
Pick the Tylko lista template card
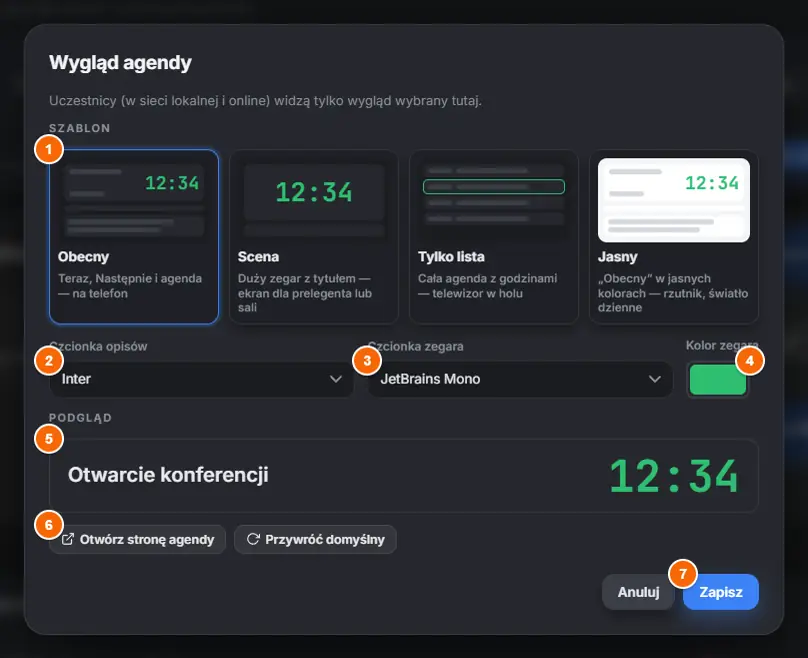pyautogui.click(x=494, y=237)
